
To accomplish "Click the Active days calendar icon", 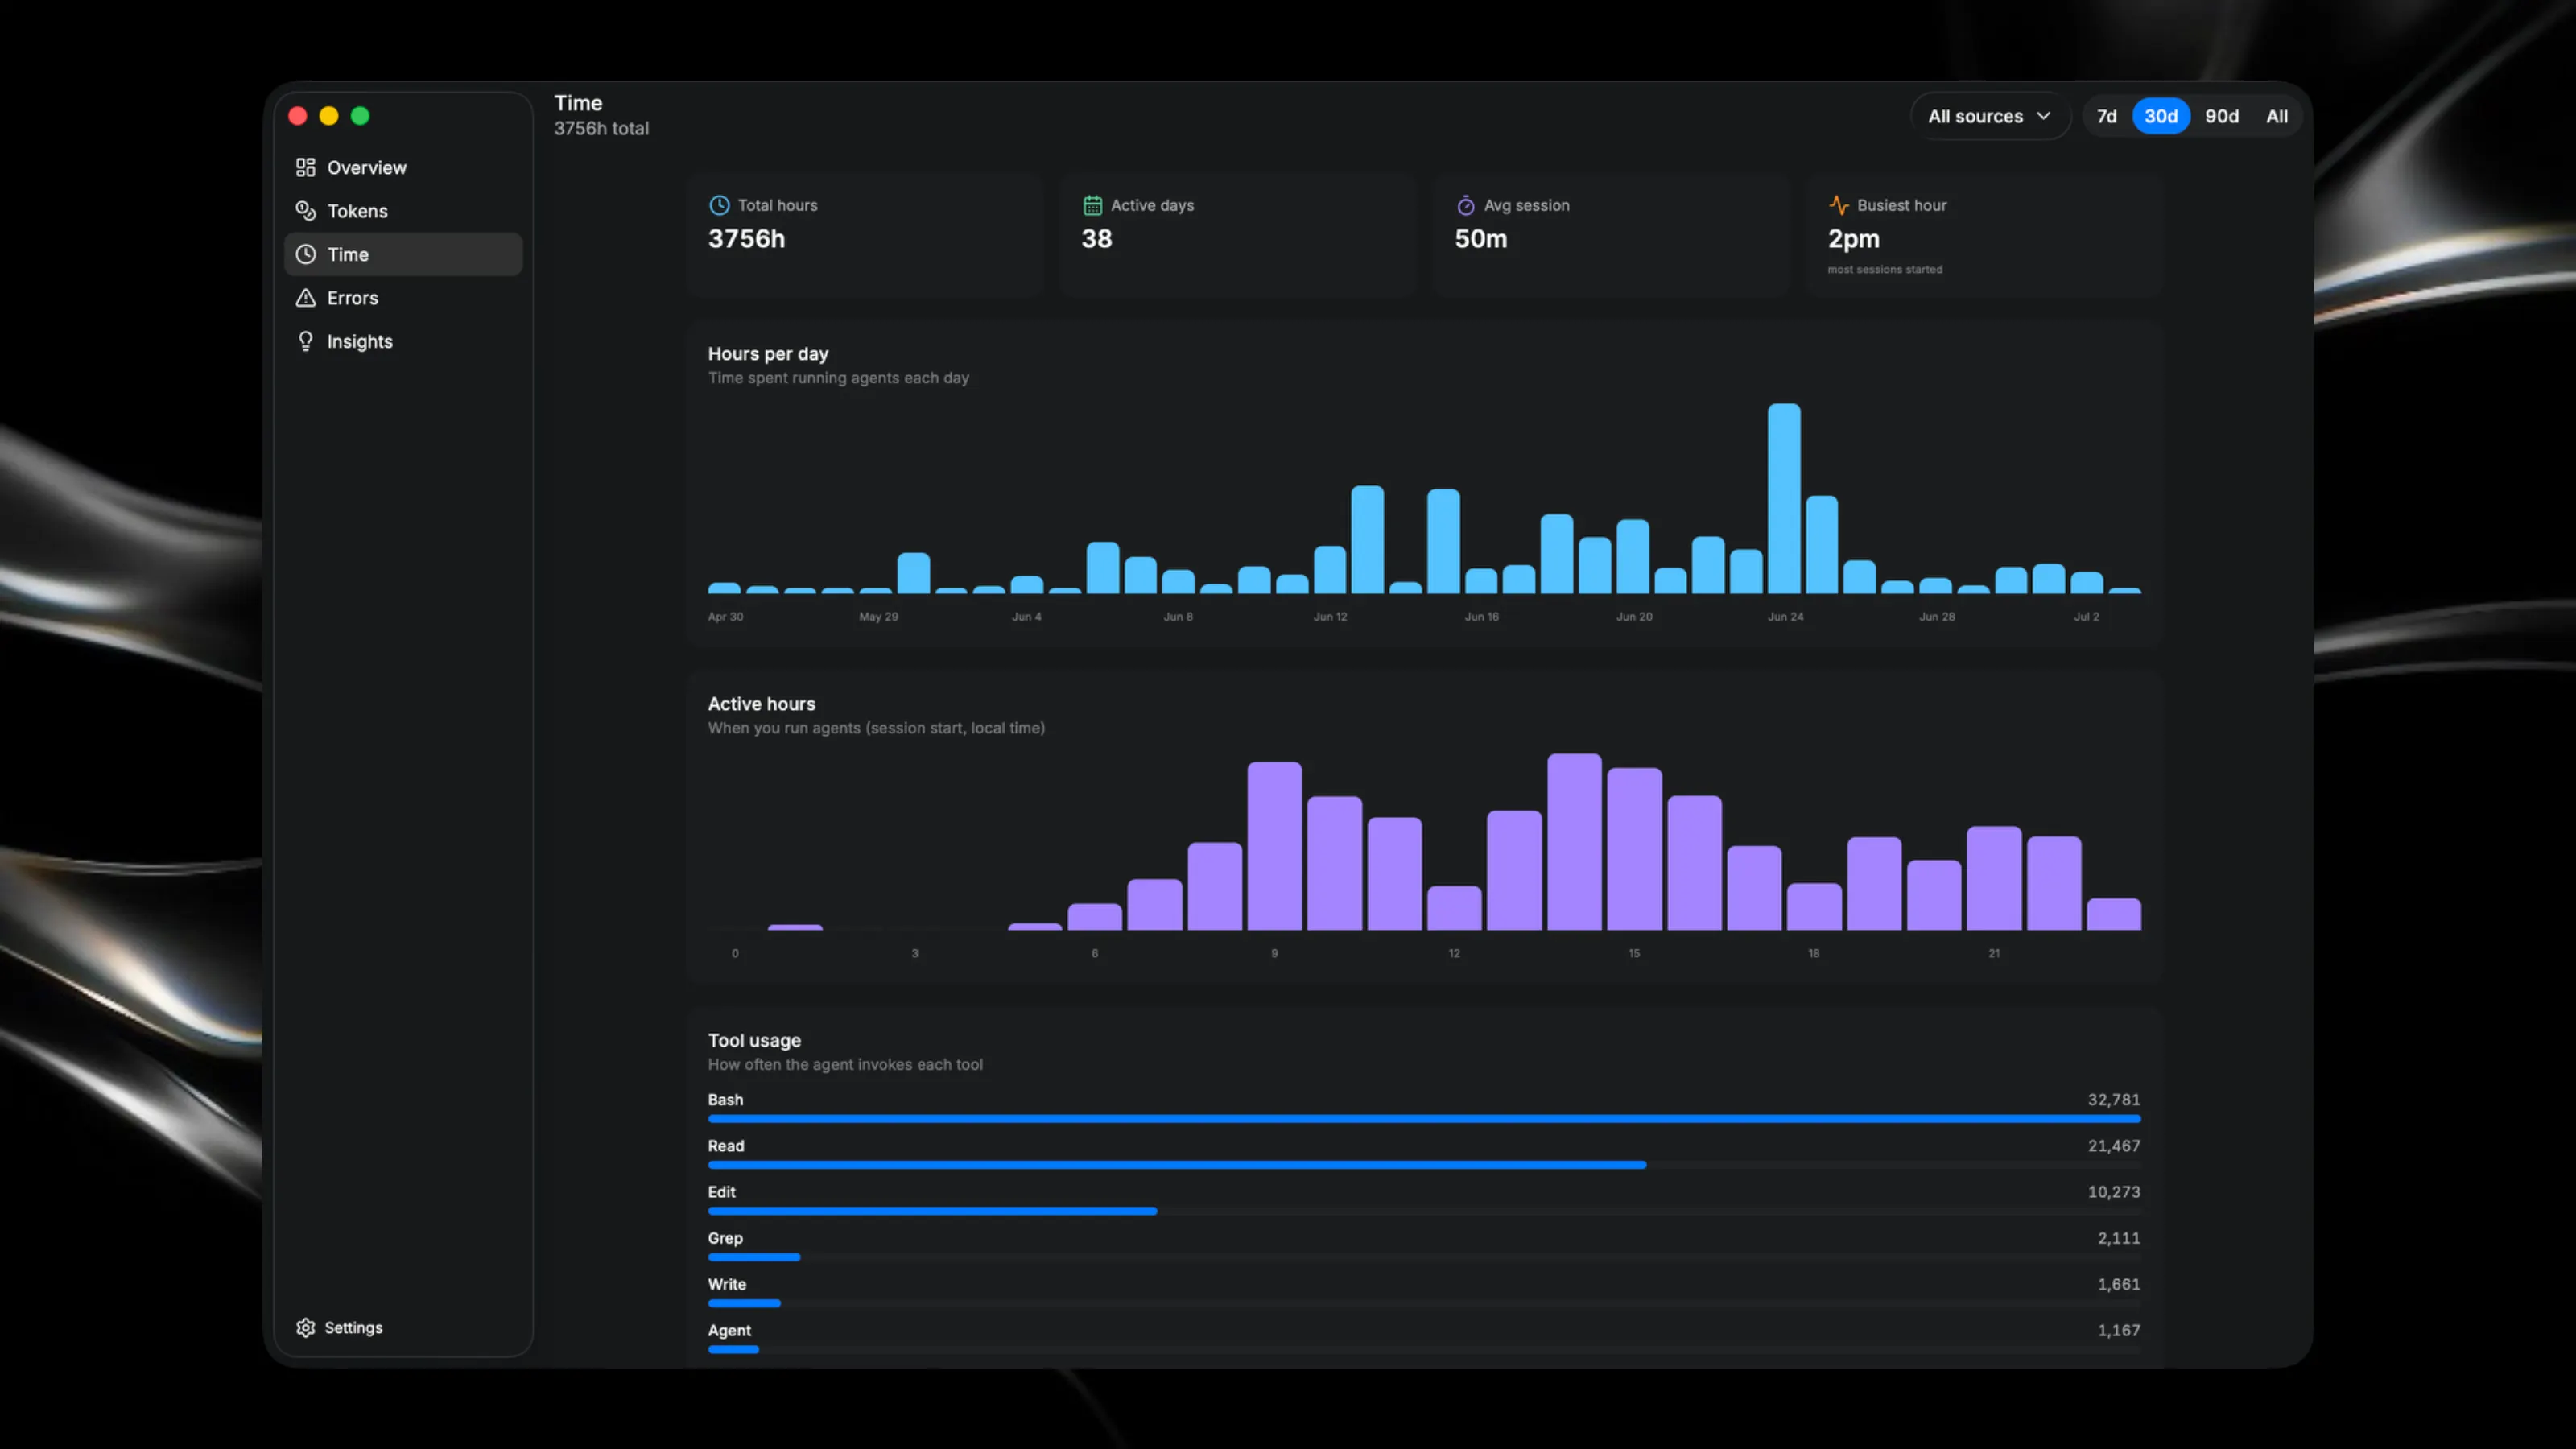I will [x=1092, y=205].
